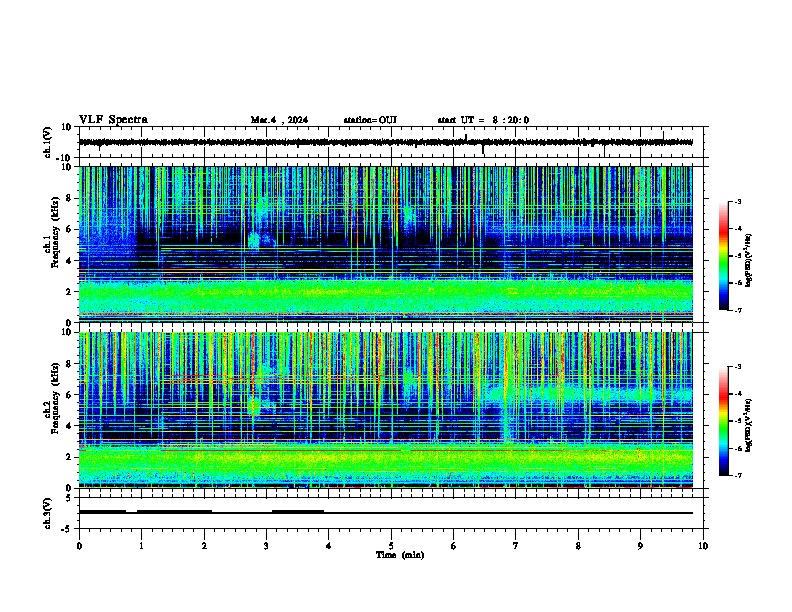Click the "station=OUI" header label
This screenshot has width=792, height=612.
click(370, 120)
